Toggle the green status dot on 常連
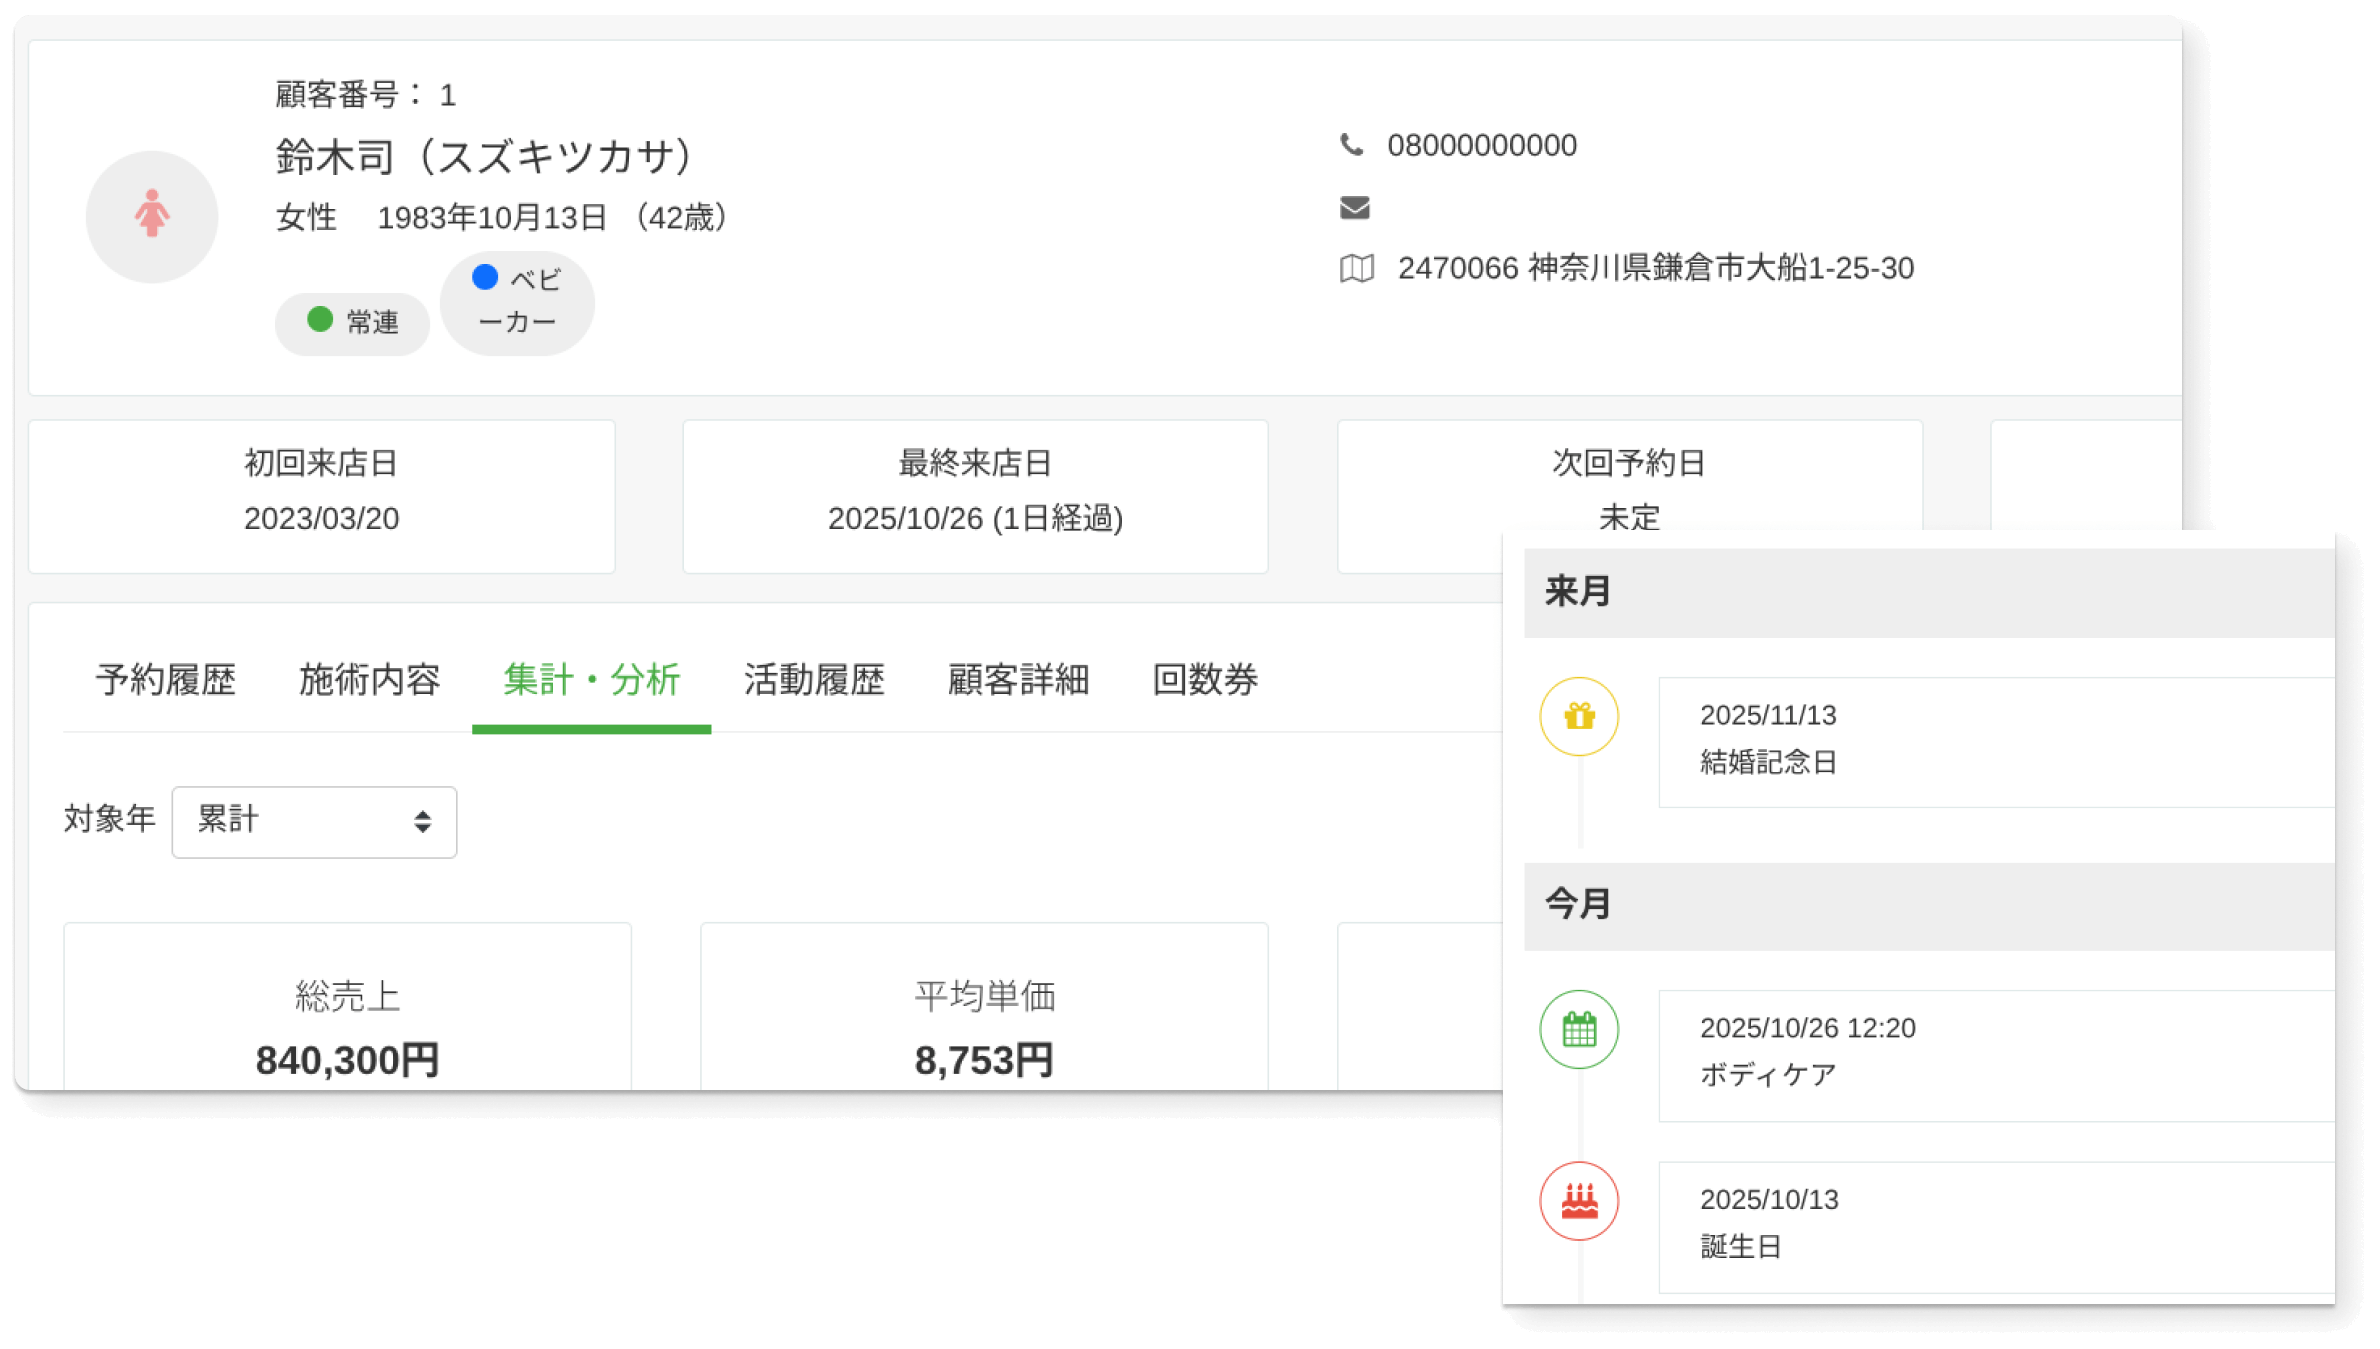This screenshot has height=1349, width=2380. point(319,322)
